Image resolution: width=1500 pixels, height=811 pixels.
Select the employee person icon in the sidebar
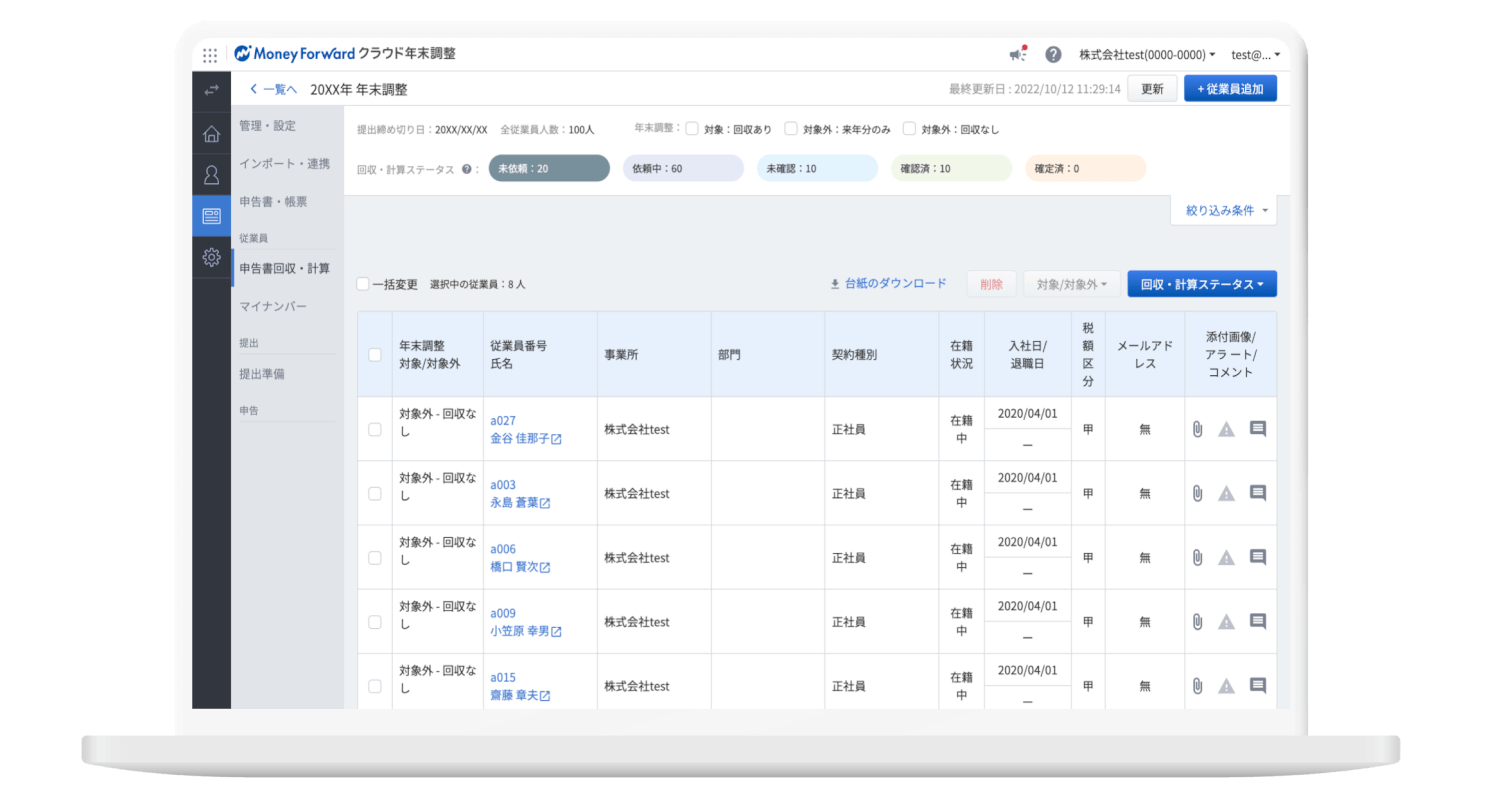coord(211,175)
